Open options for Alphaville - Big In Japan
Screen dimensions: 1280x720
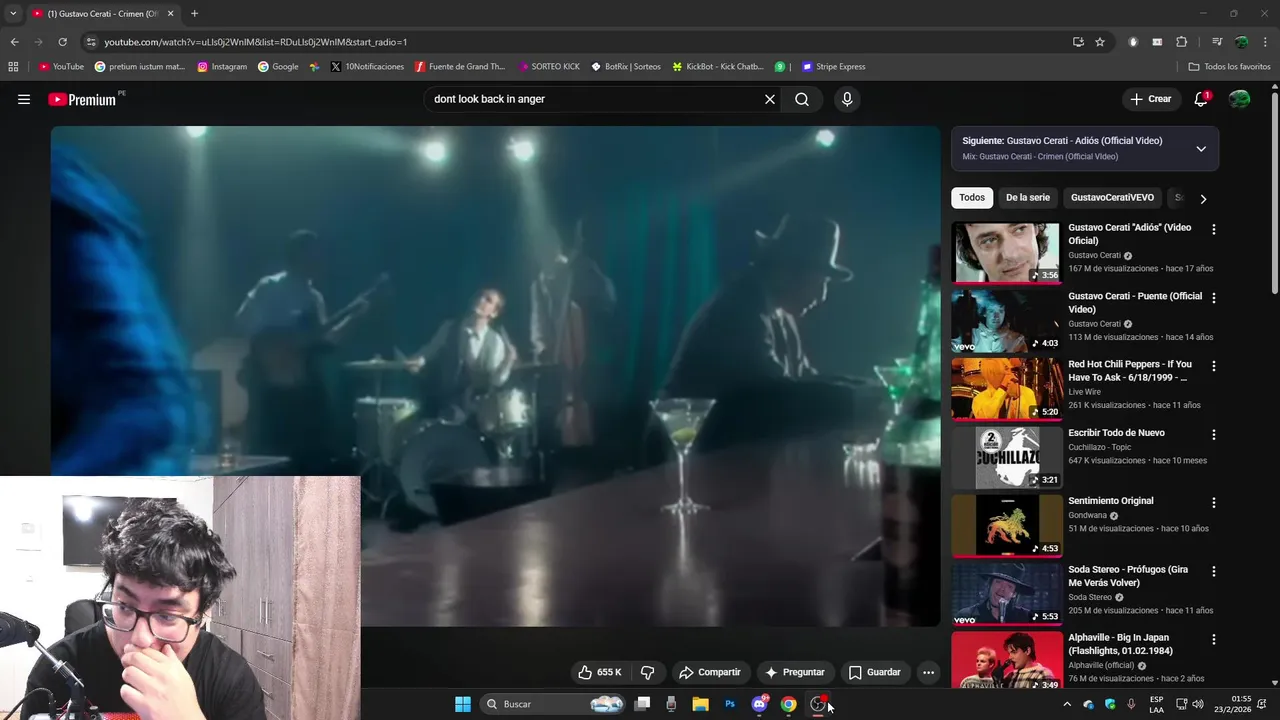(x=1214, y=639)
